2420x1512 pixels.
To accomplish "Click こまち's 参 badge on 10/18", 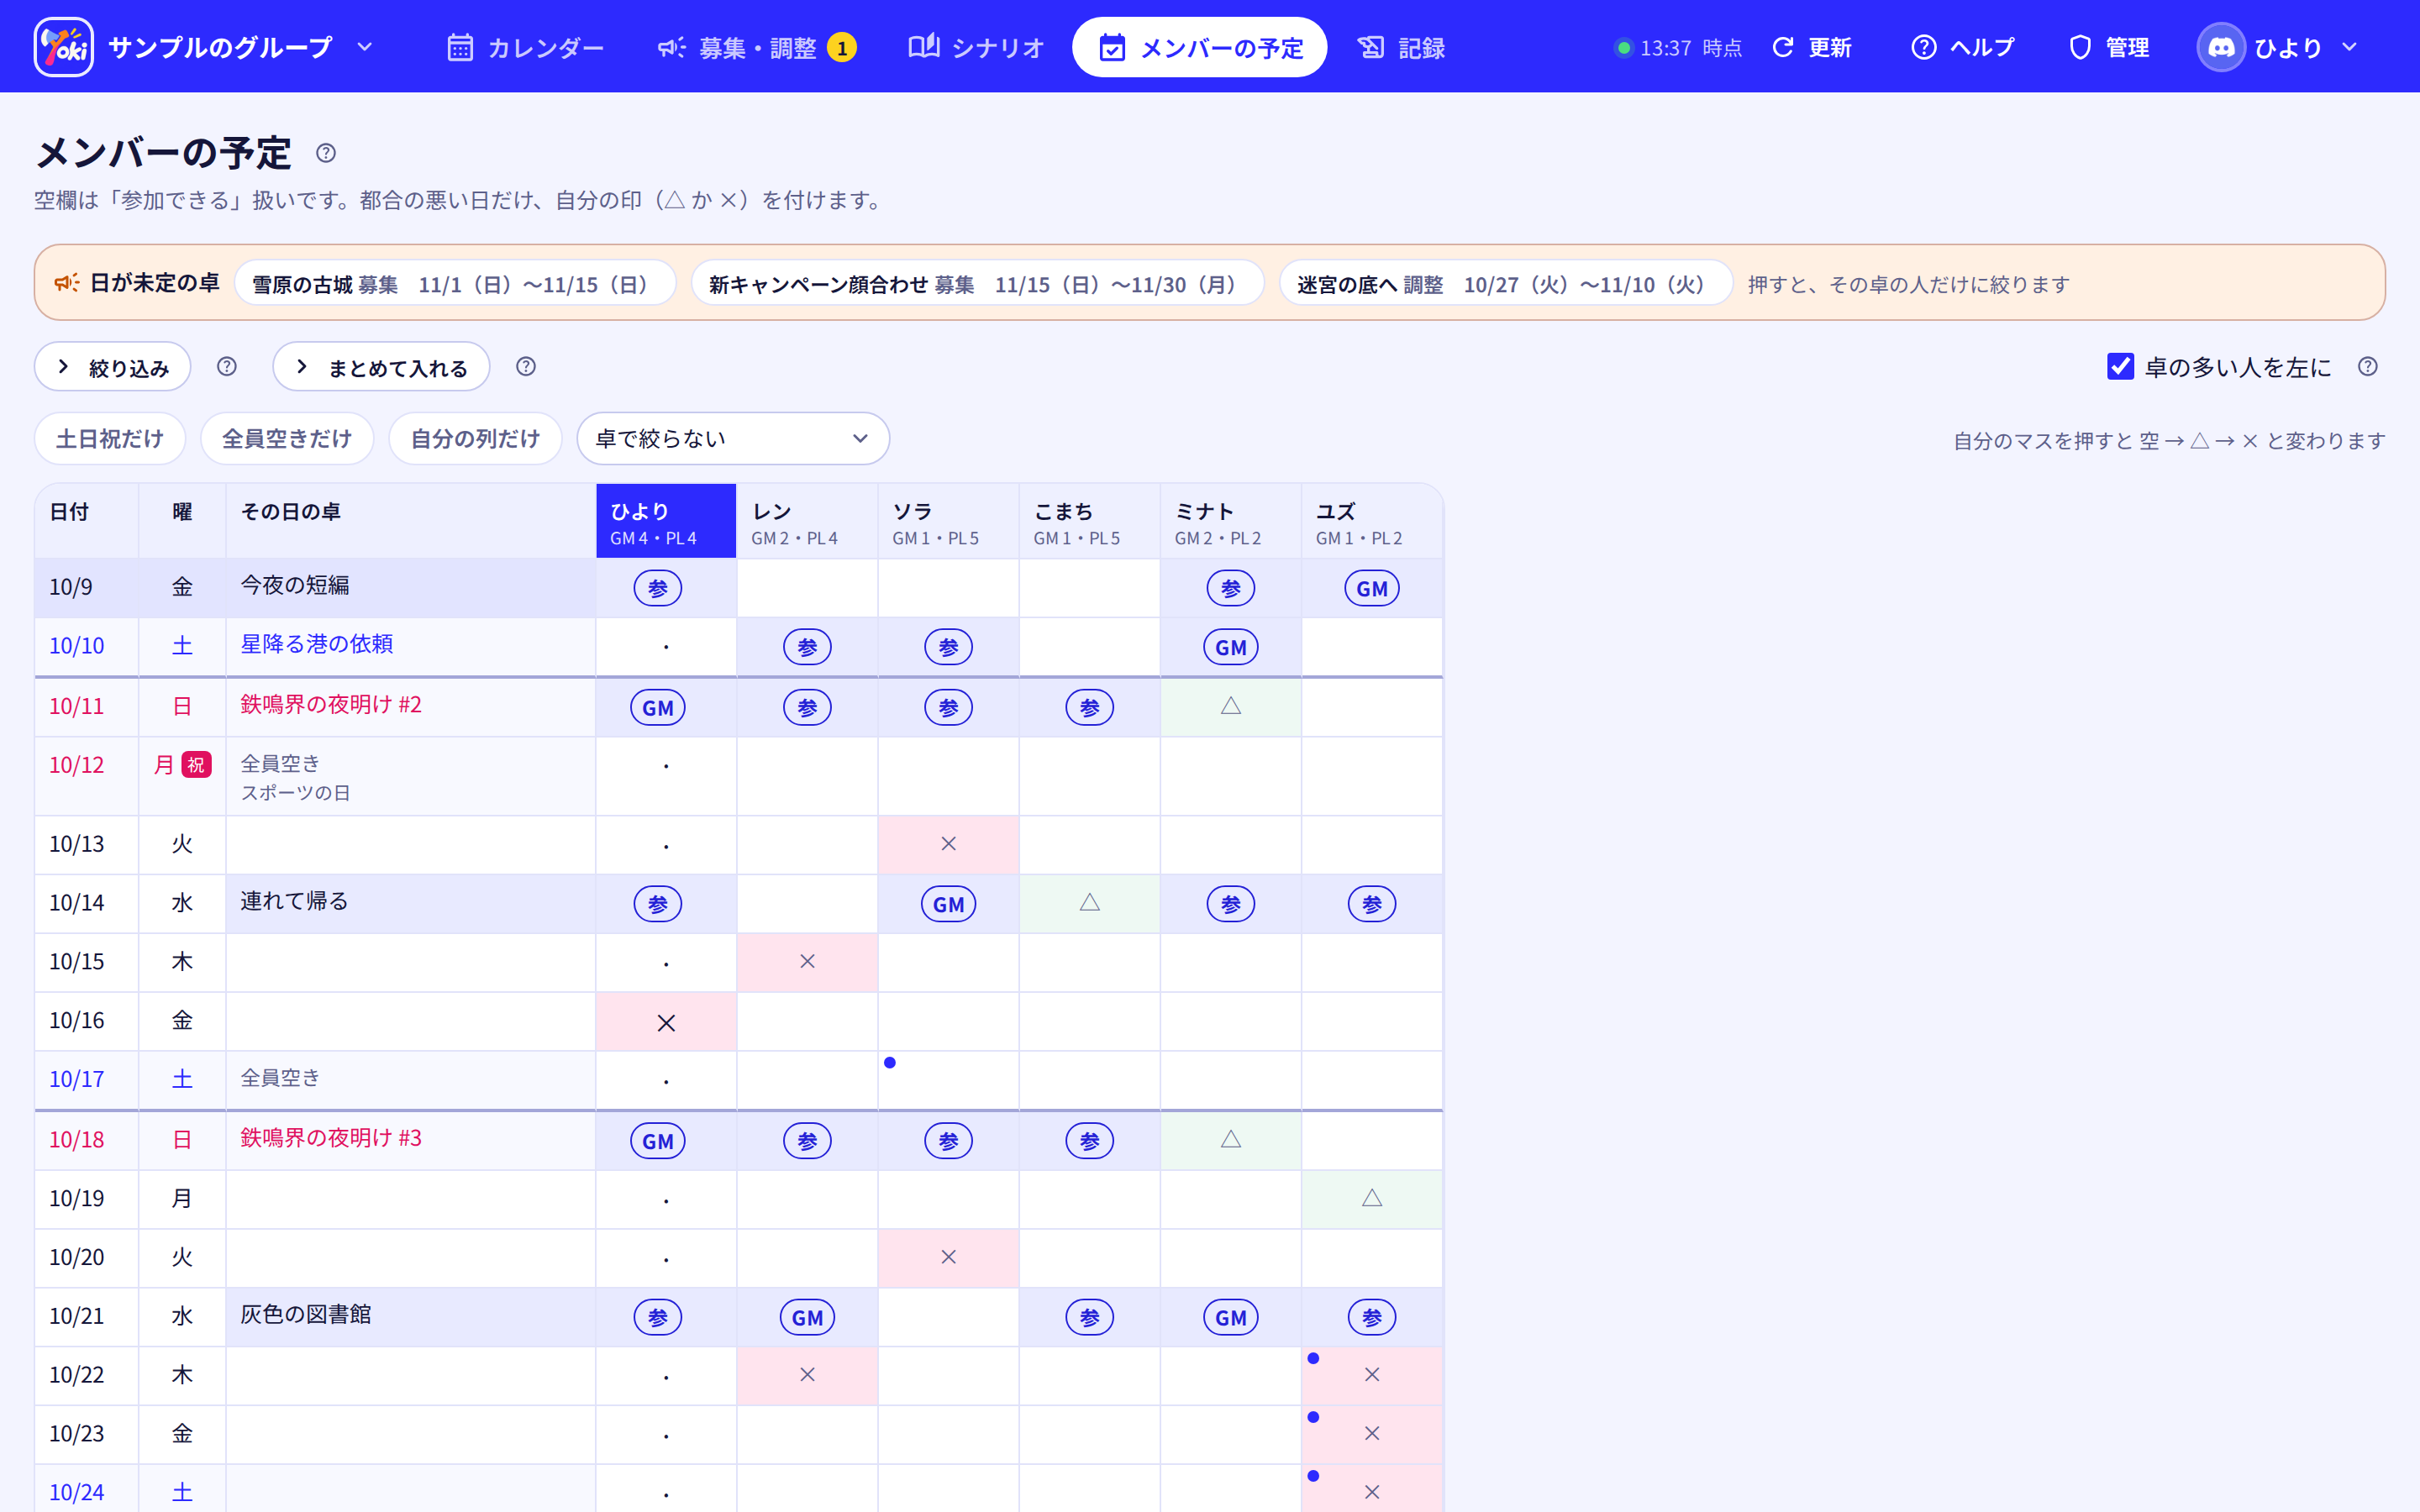I will pyautogui.click(x=1090, y=1141).
